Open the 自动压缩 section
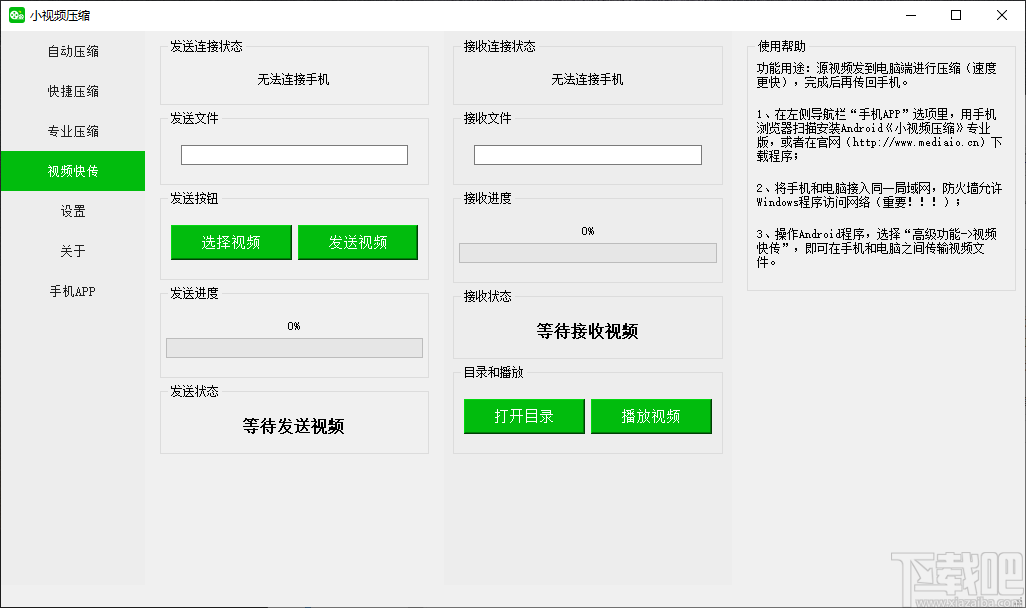The height and width of the screenshot is (608, 1026). click(x=73, y=51)
